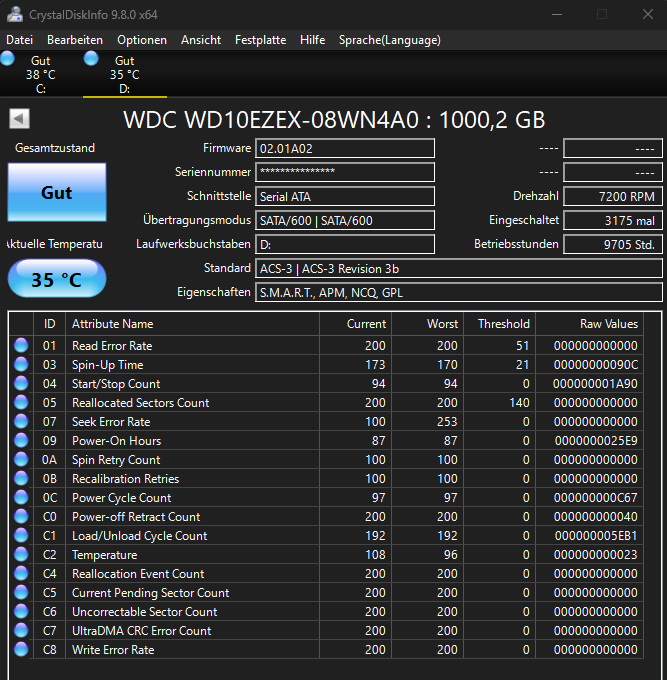Open the Festplatte menu

260,40
